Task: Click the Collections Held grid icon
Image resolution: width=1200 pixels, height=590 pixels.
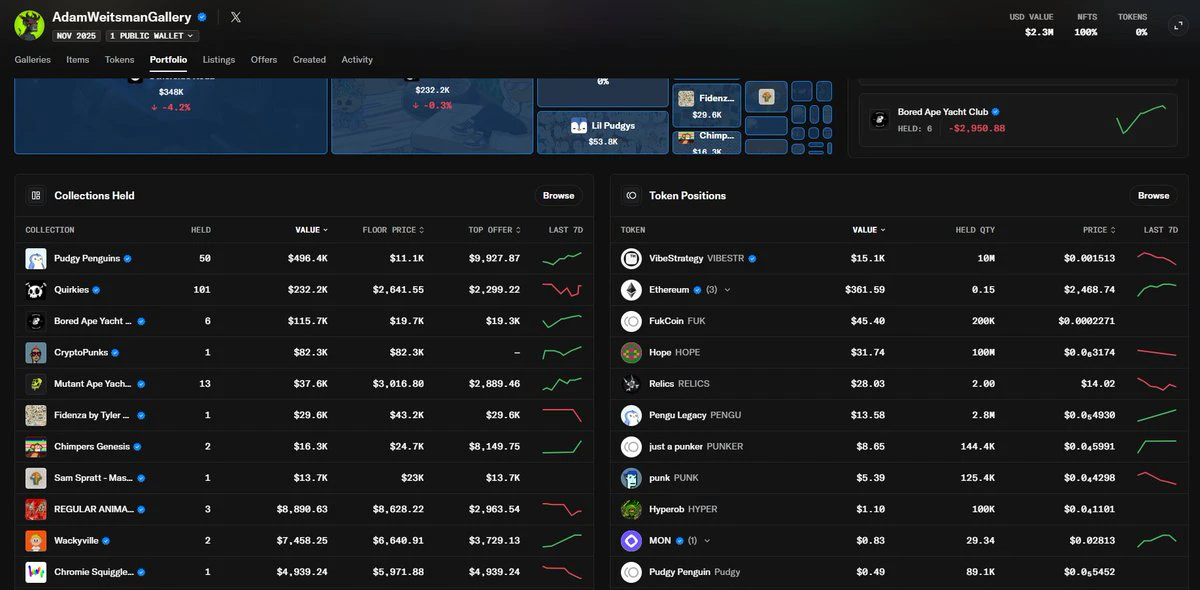Action: tap(36, 196)
